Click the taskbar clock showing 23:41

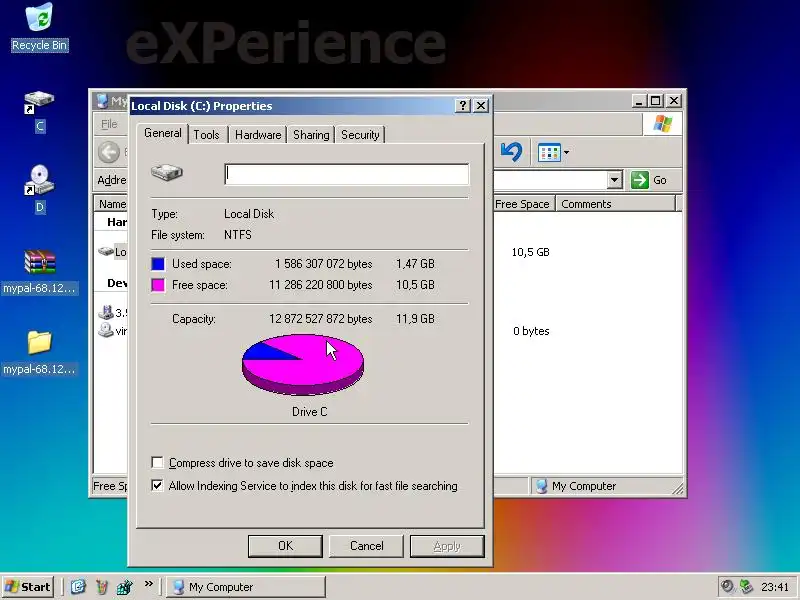pos(774,587)
